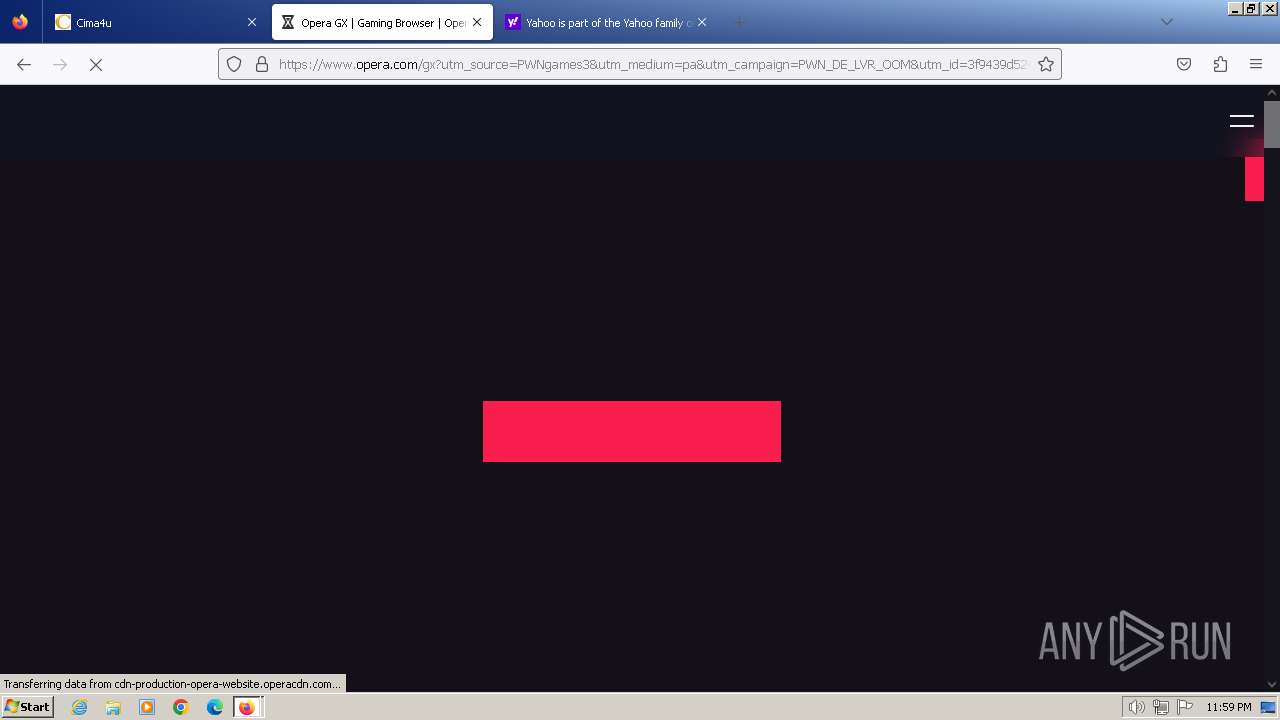Open File Explorer from taskbar
Image resolution: width=1280 pixels, height=720 pixels.
click(x=113, y=707)
